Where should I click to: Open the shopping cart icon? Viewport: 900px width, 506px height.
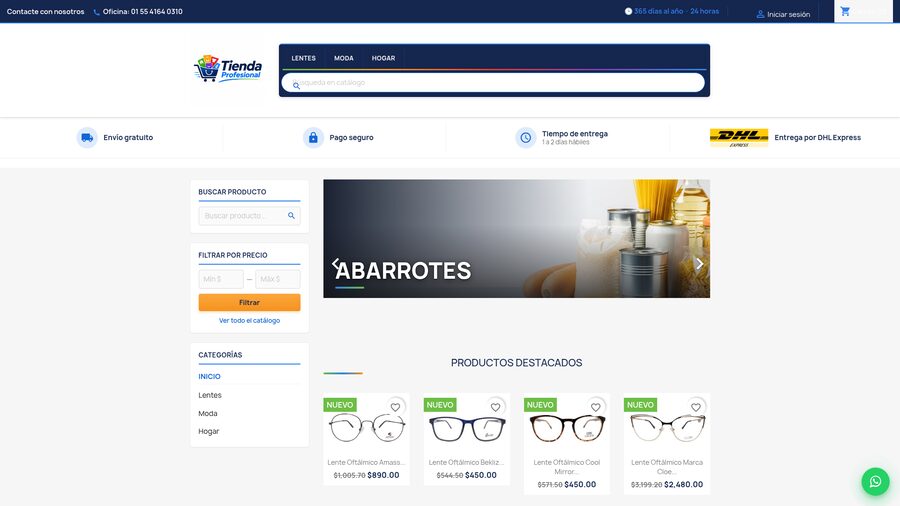845,11
